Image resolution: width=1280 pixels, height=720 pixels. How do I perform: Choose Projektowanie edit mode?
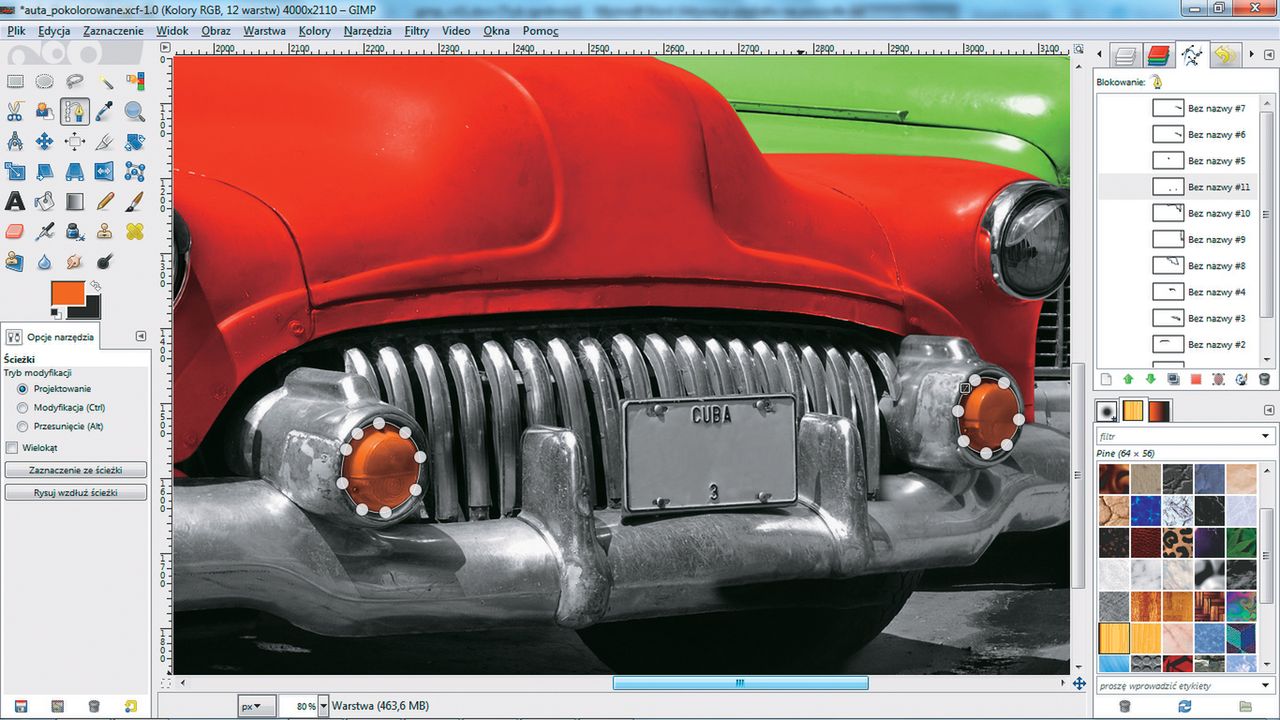54,388
